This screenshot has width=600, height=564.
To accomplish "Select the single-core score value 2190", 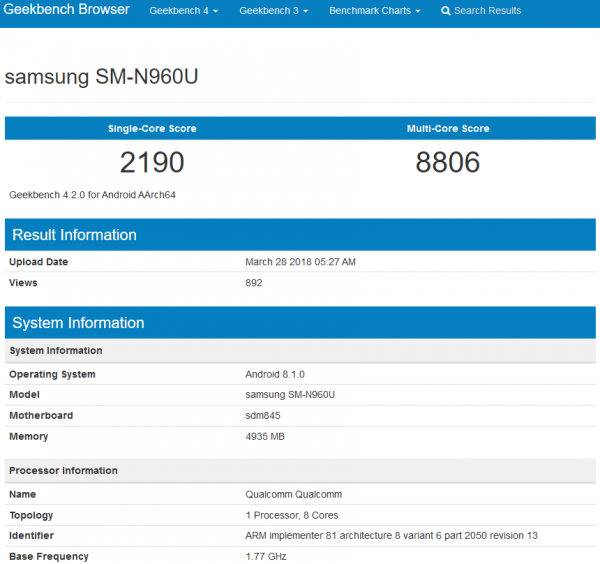I will [x=152, y=162].
